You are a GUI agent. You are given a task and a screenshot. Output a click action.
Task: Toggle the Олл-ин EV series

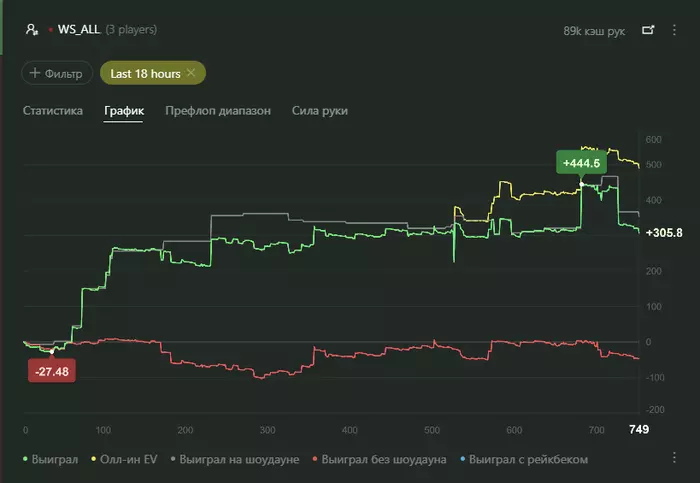pyautogui.click(x=125, y=459)
